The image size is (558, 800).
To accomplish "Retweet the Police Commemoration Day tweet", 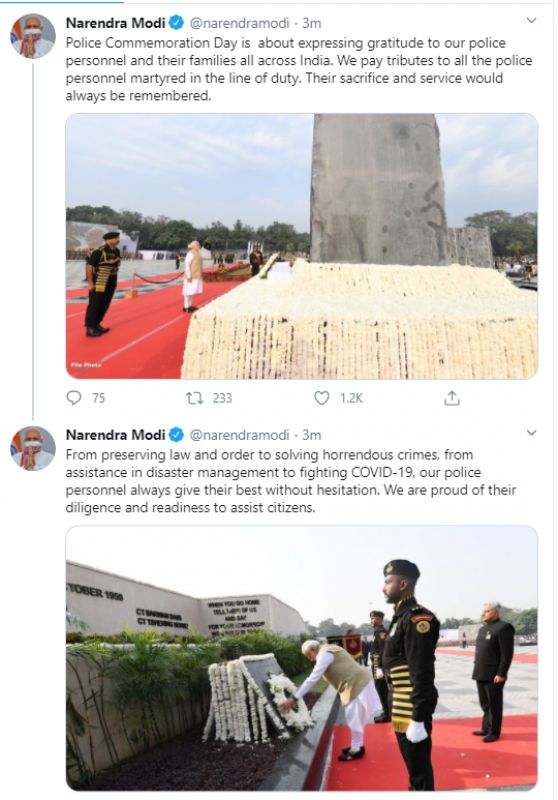I will click(x=194, y=398).
